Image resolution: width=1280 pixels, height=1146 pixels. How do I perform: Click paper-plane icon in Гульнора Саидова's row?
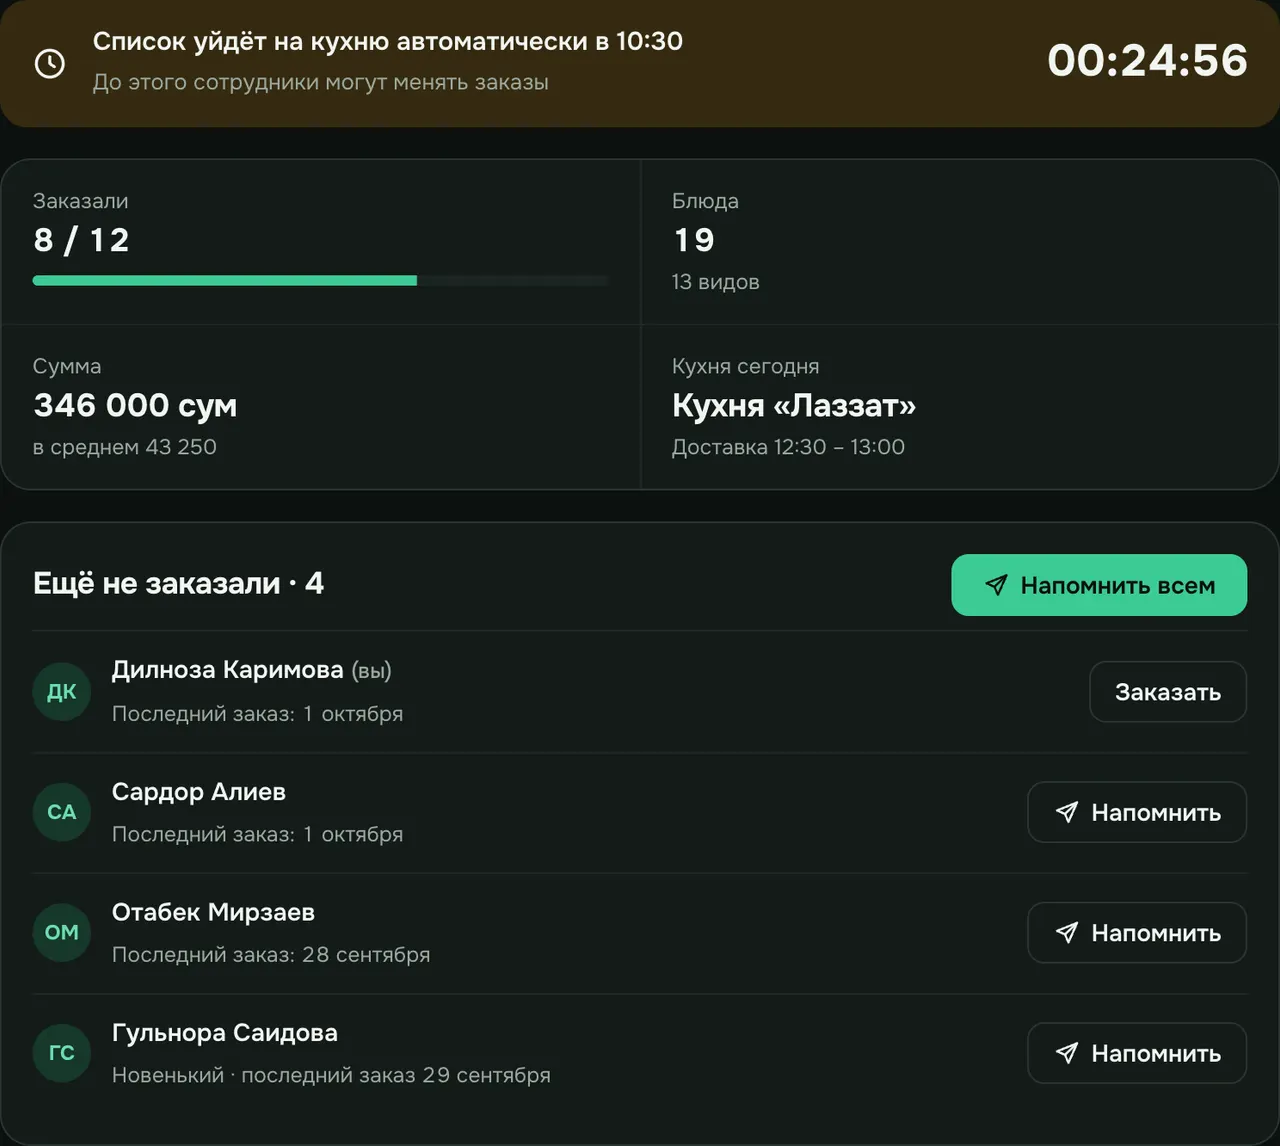pos(1067,1053)
